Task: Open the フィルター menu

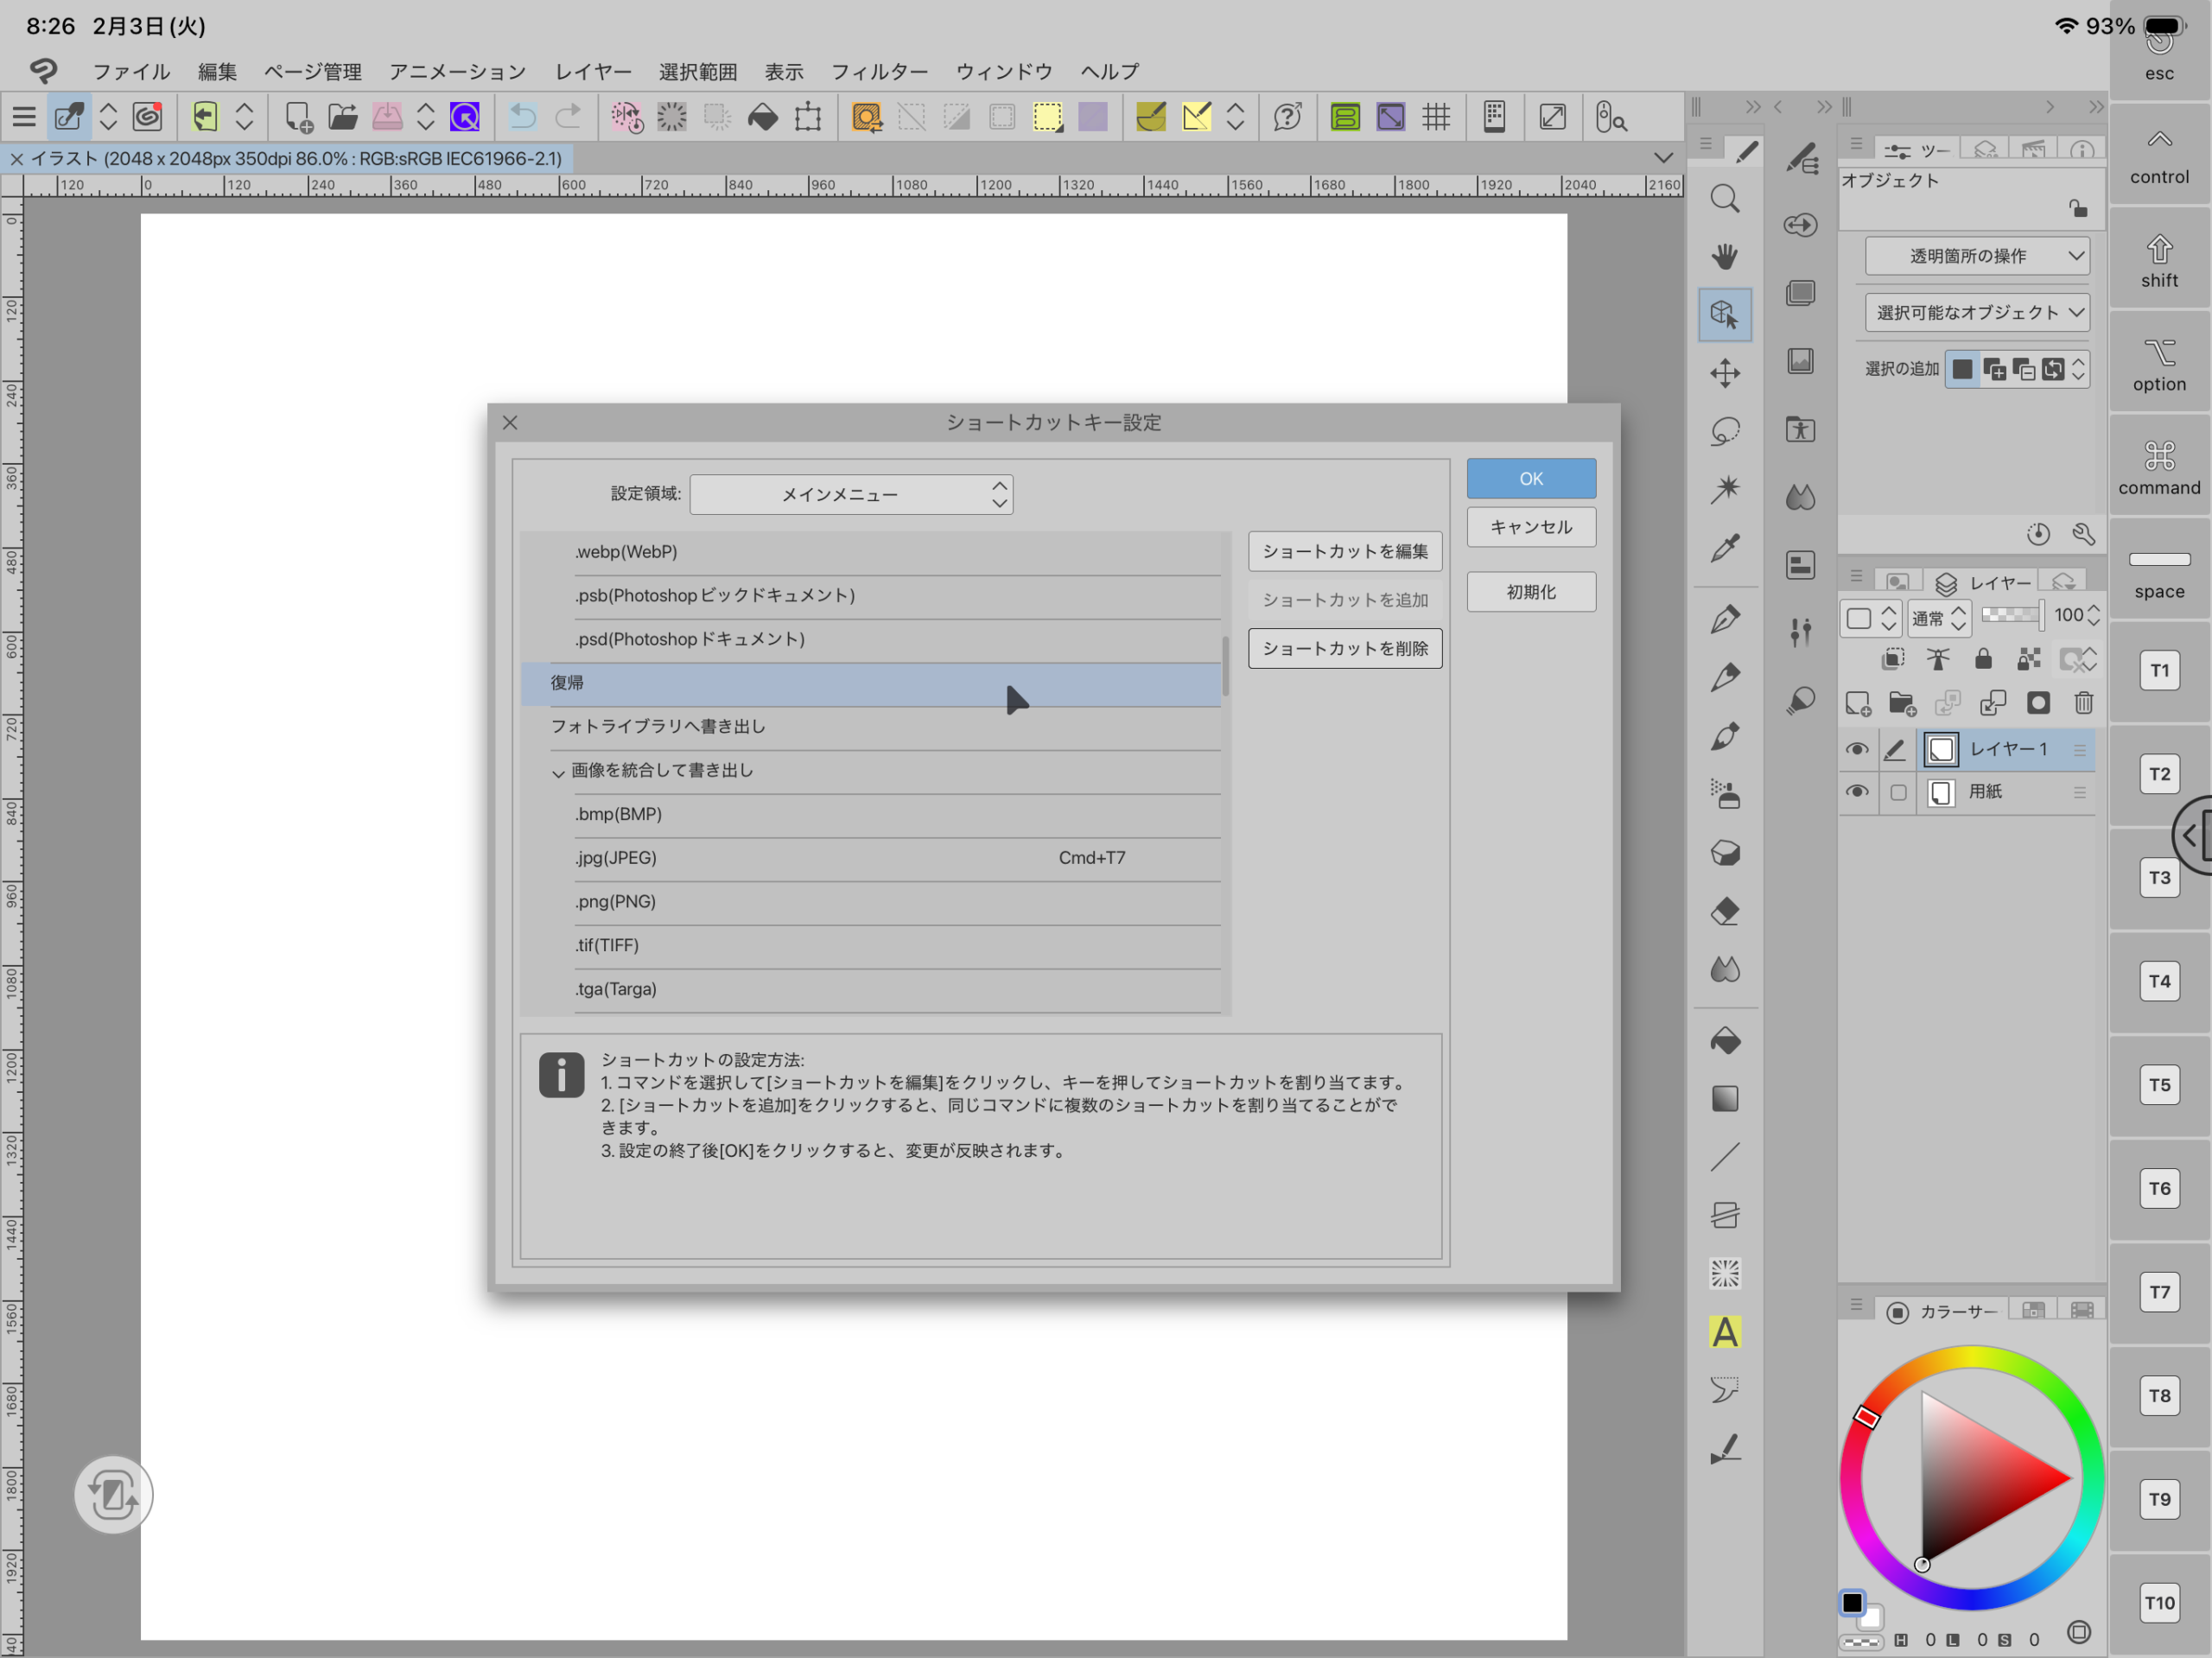Action: 879,72
